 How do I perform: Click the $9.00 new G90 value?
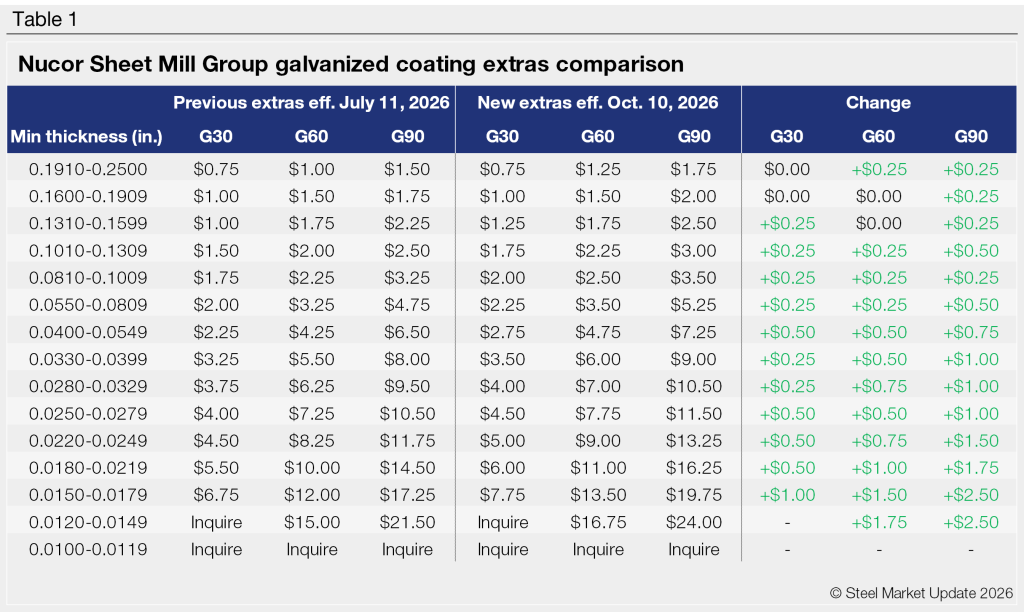[694, 359]
